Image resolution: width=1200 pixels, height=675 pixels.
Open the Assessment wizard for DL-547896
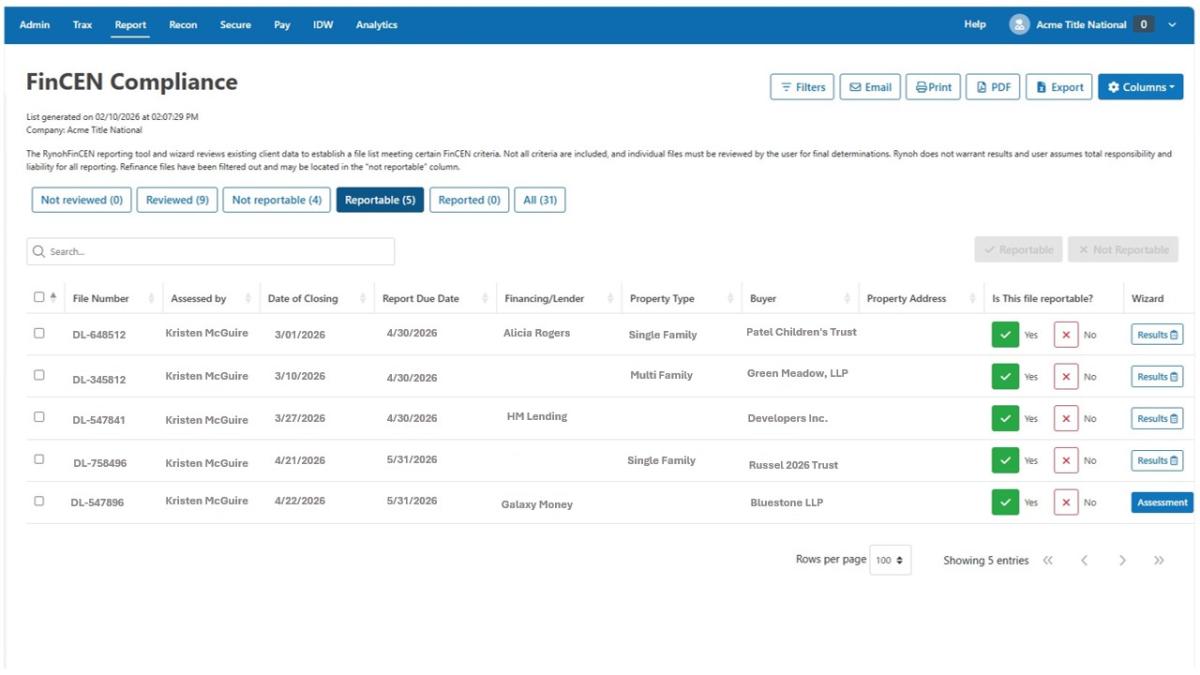point(1161,503)
